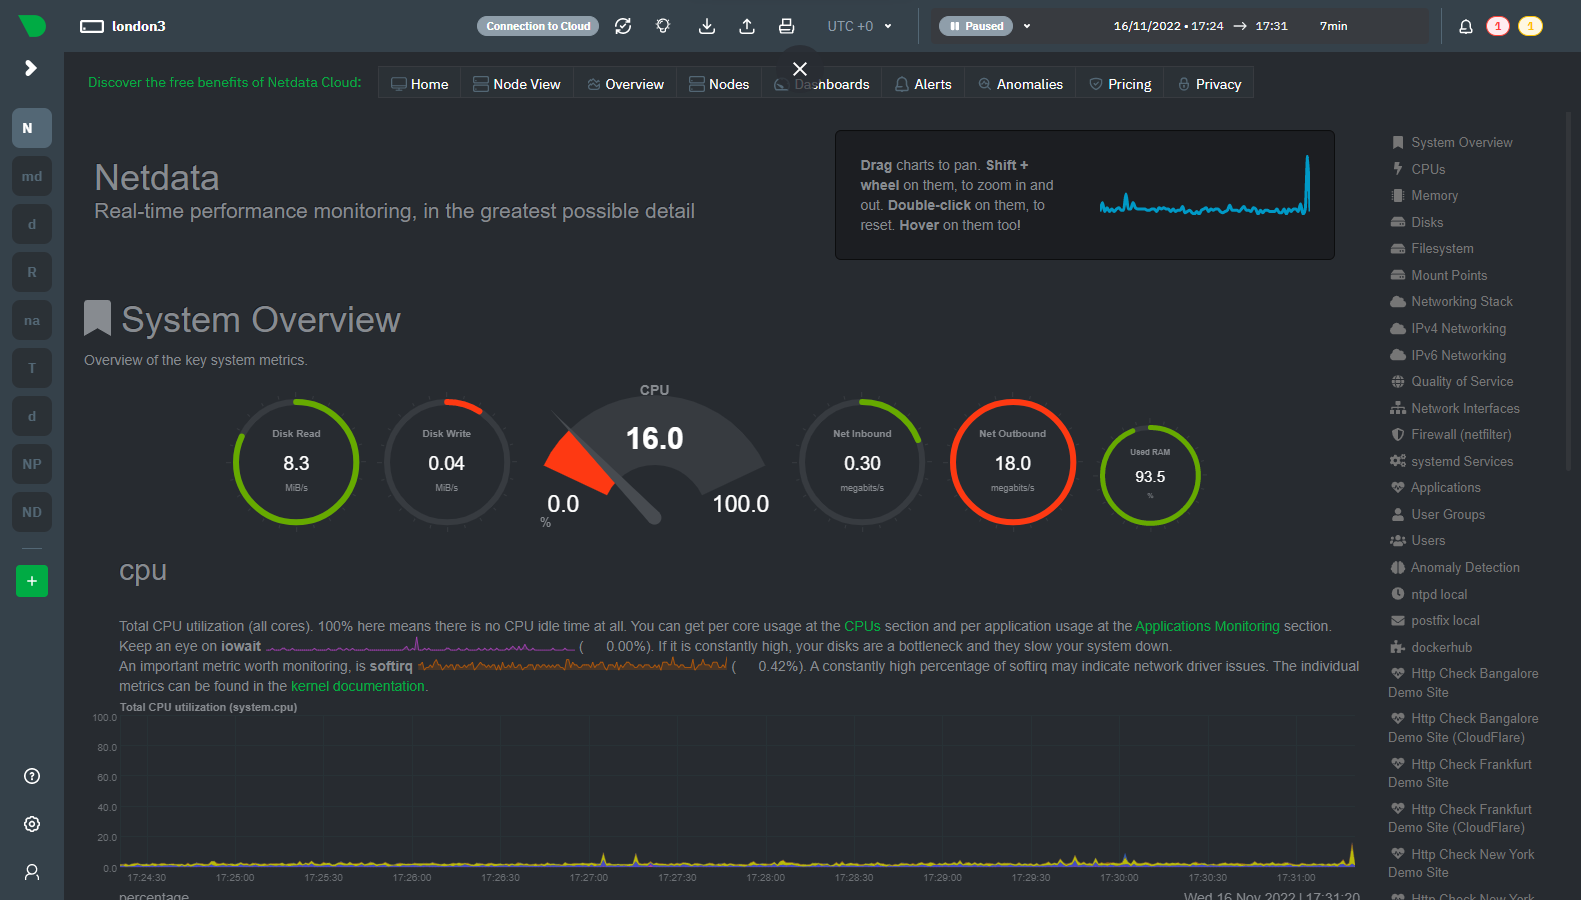Jump to Disks section in right menu

point(1417,222)
